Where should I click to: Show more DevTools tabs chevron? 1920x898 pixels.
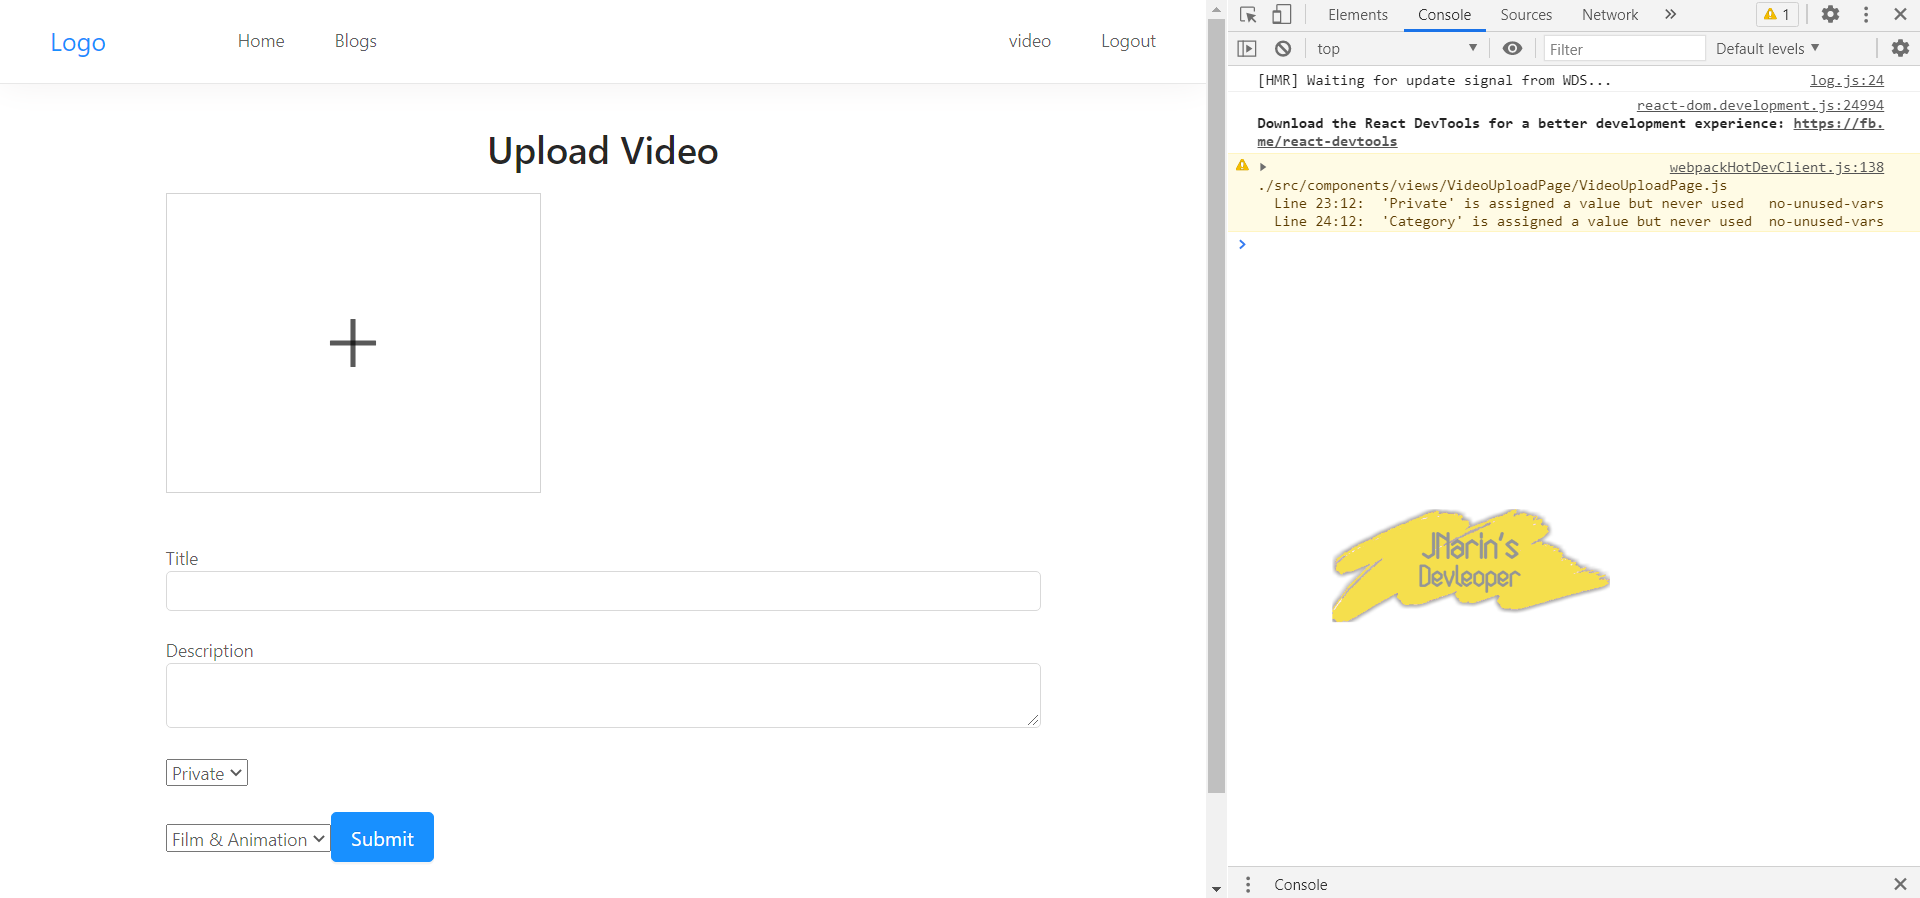click(1670, 14)
